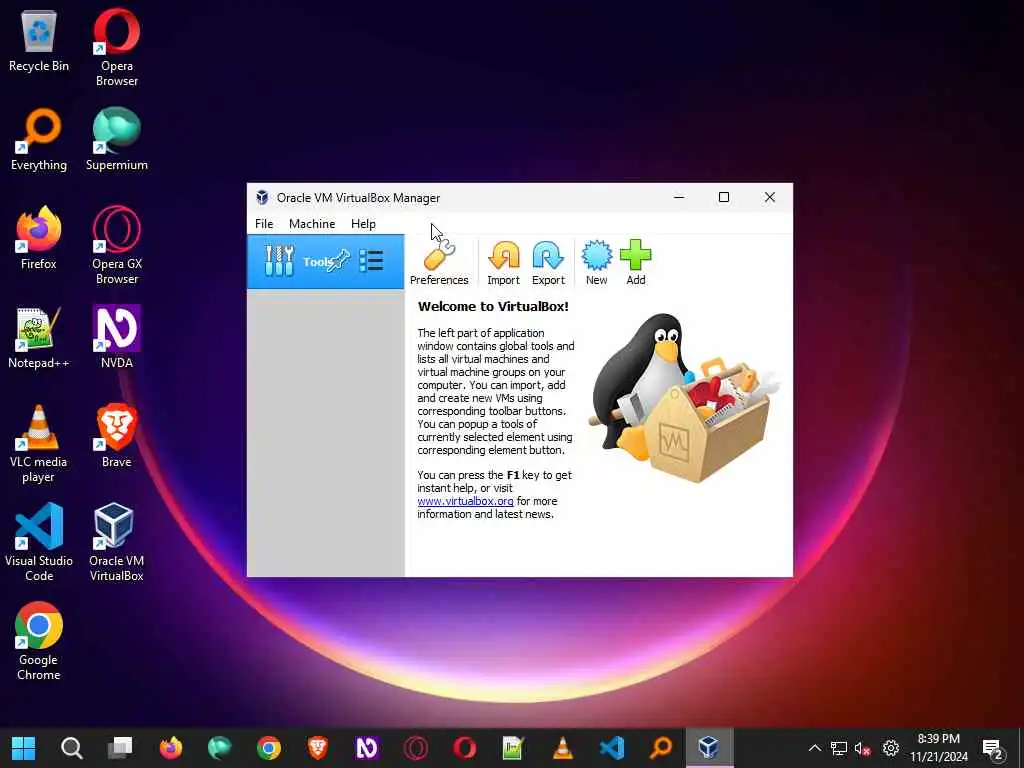Open the network status tray icon
1024x768 pixels.
coord(839,748)
